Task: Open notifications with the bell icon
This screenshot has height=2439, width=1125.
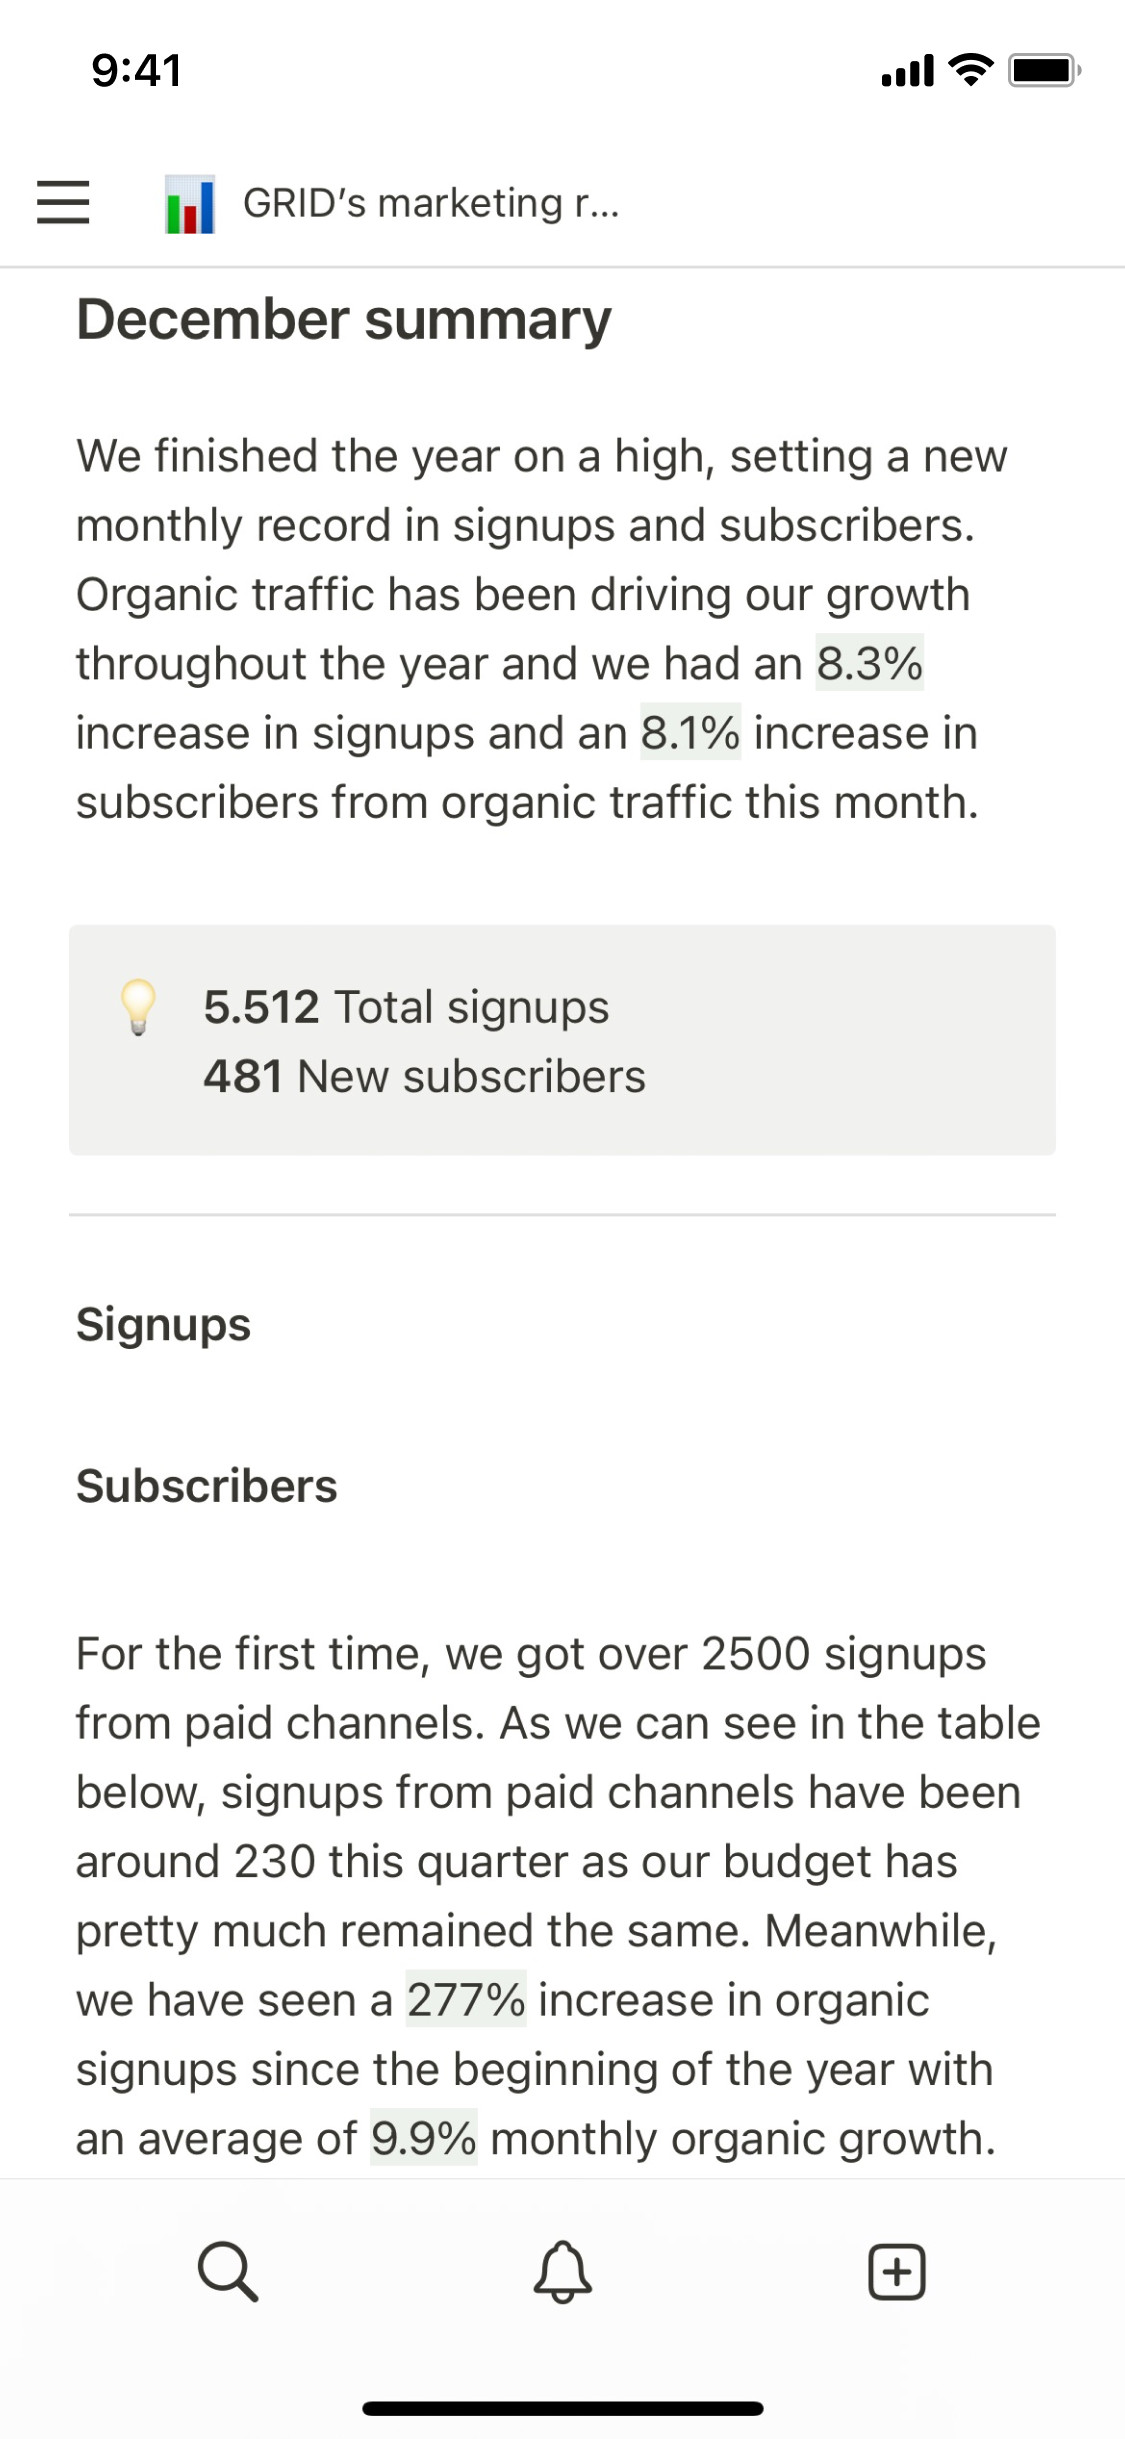Action: coord(563,2272)
